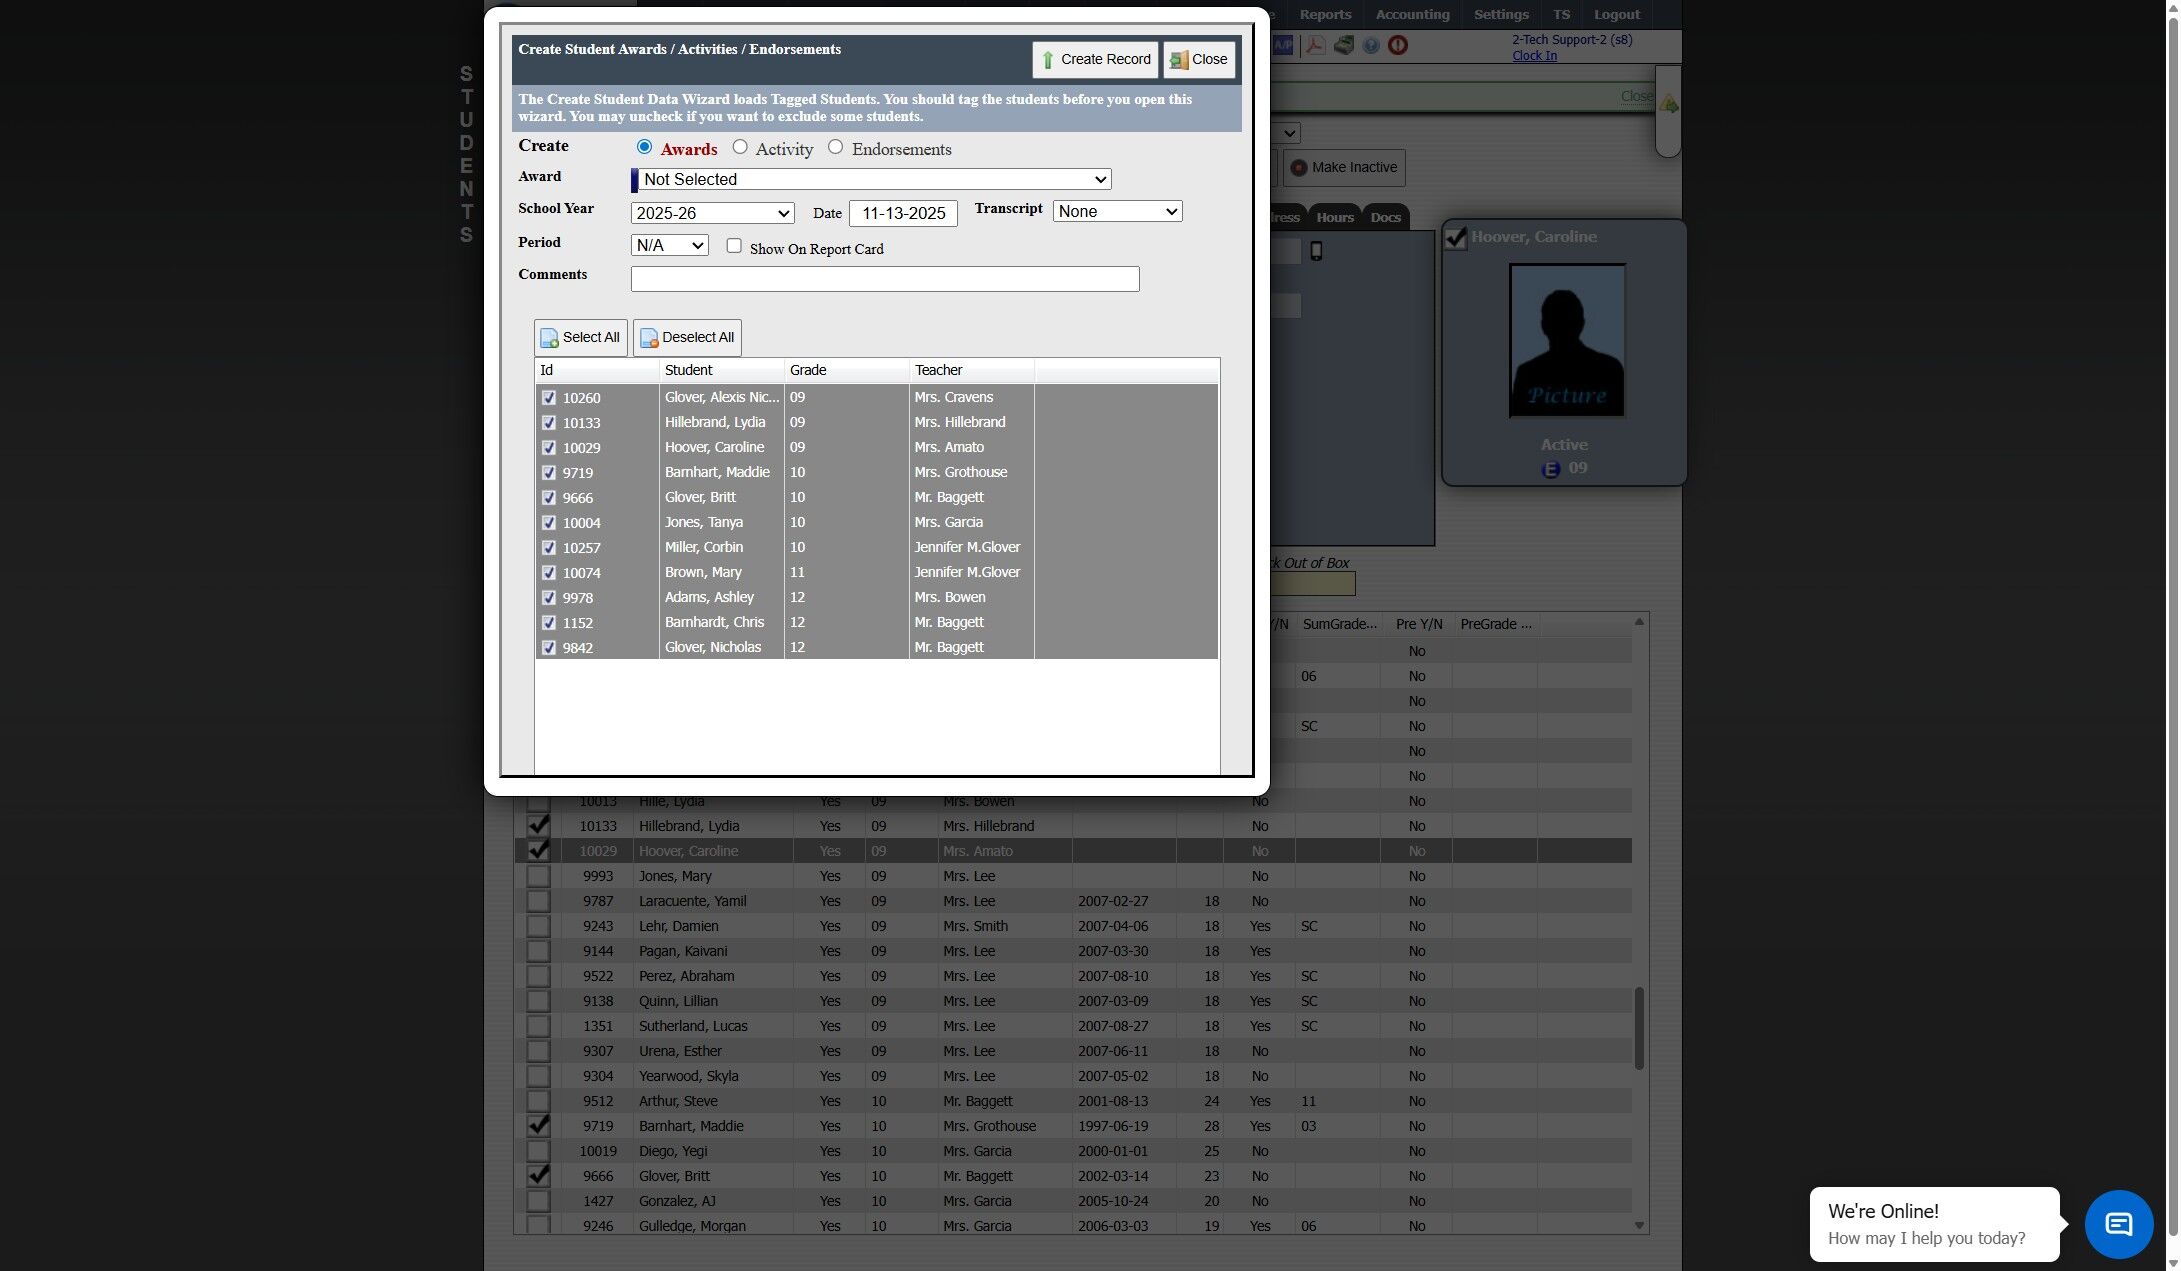Viewport: 2181px width, 1271px height.
Task: Click into the Comments text field
Action: (x=884, y=279)
